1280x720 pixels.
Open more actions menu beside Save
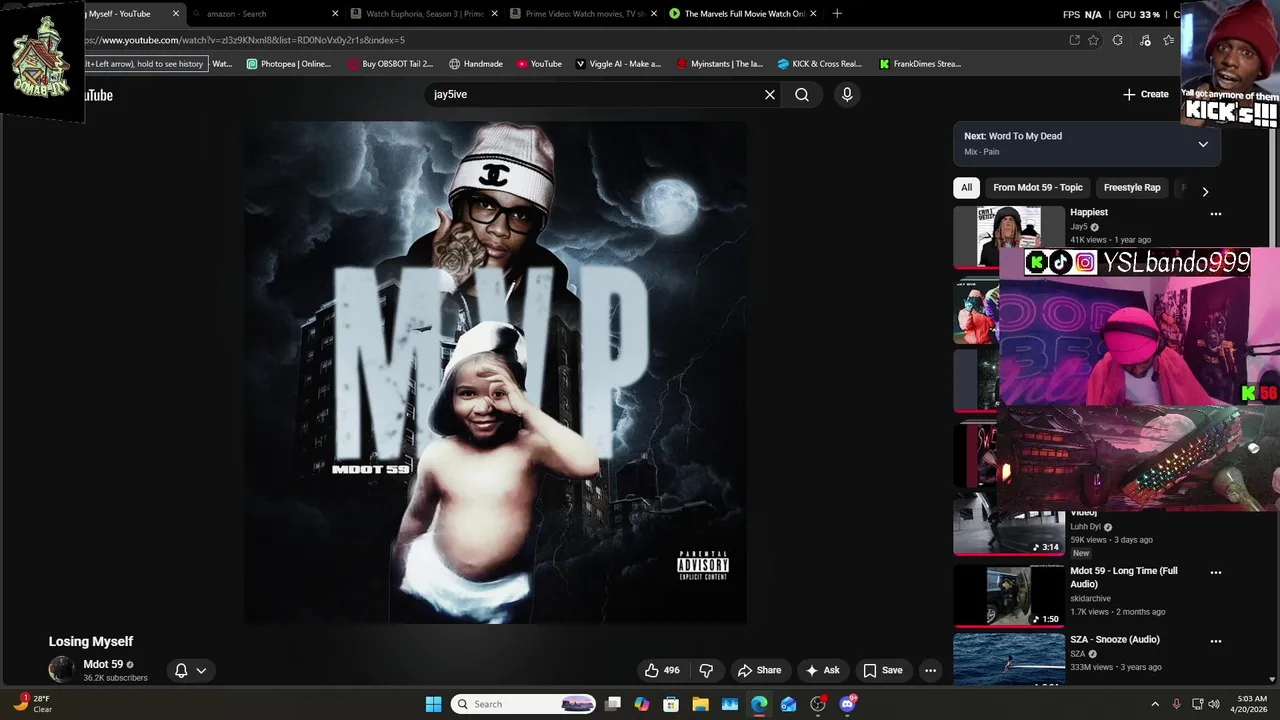coord(930,670)
